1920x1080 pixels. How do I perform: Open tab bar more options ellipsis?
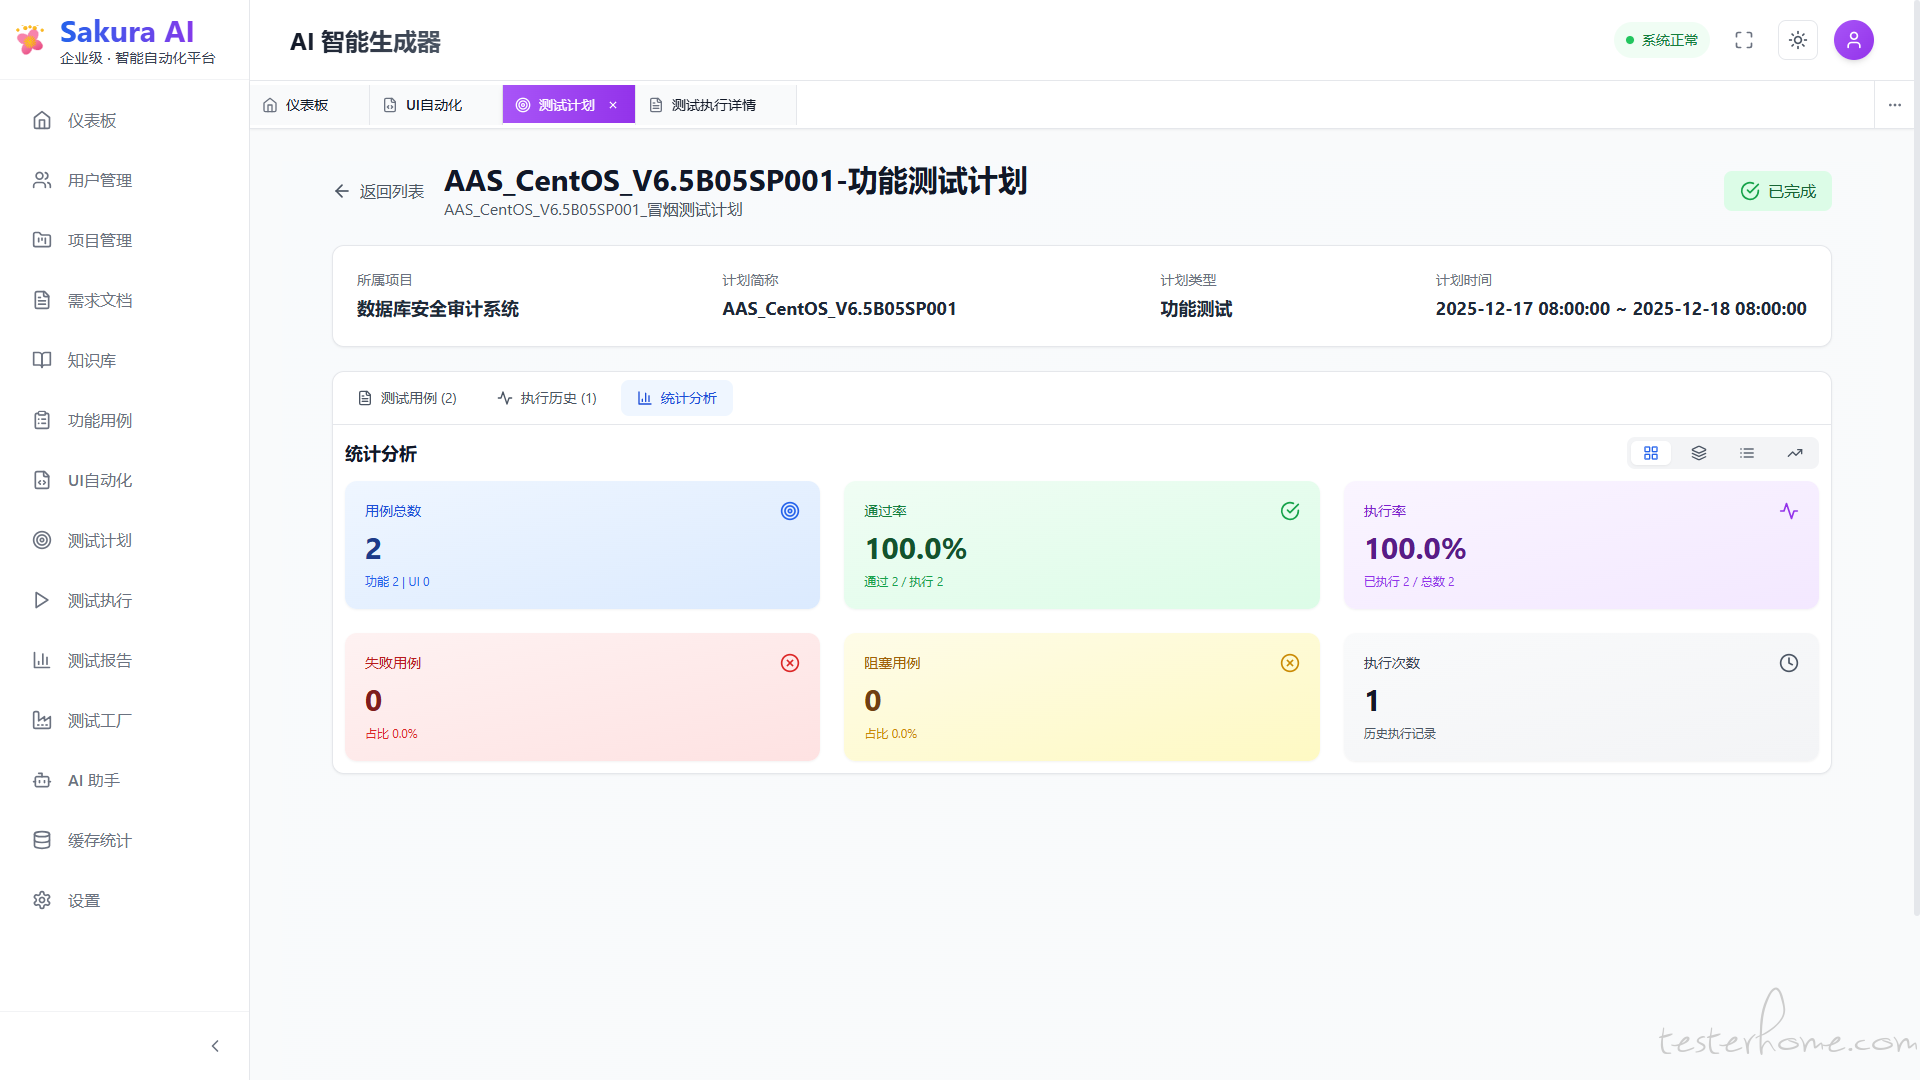[x=1895, y=105]
